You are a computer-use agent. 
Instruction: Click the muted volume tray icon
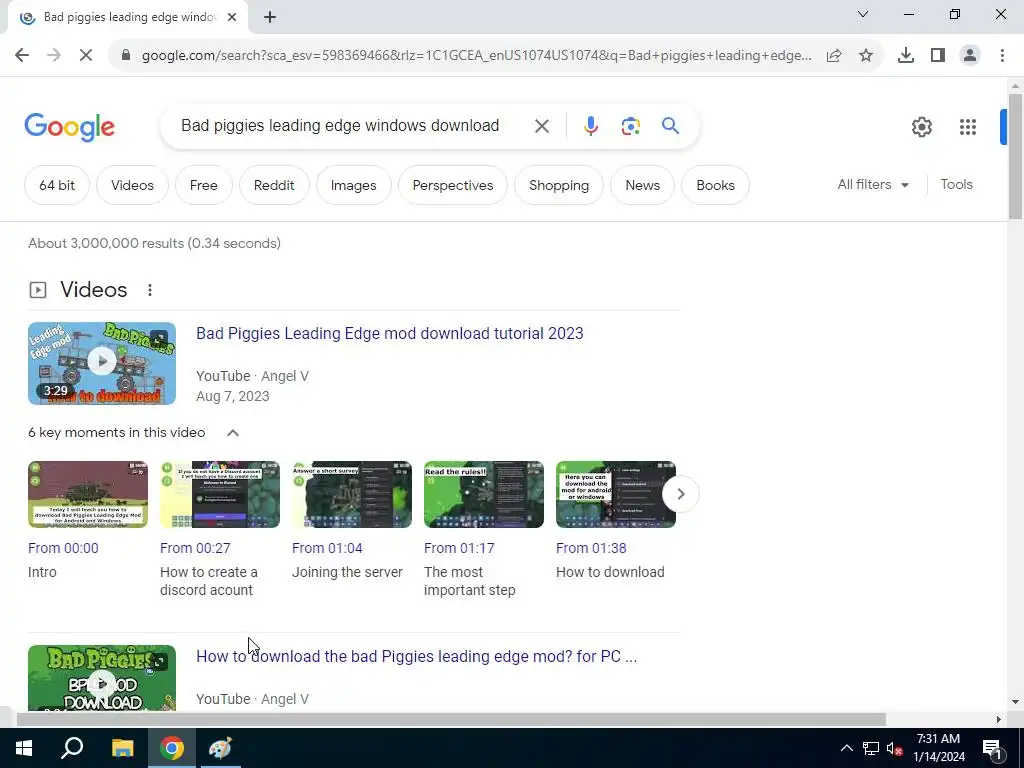point(894,748)
